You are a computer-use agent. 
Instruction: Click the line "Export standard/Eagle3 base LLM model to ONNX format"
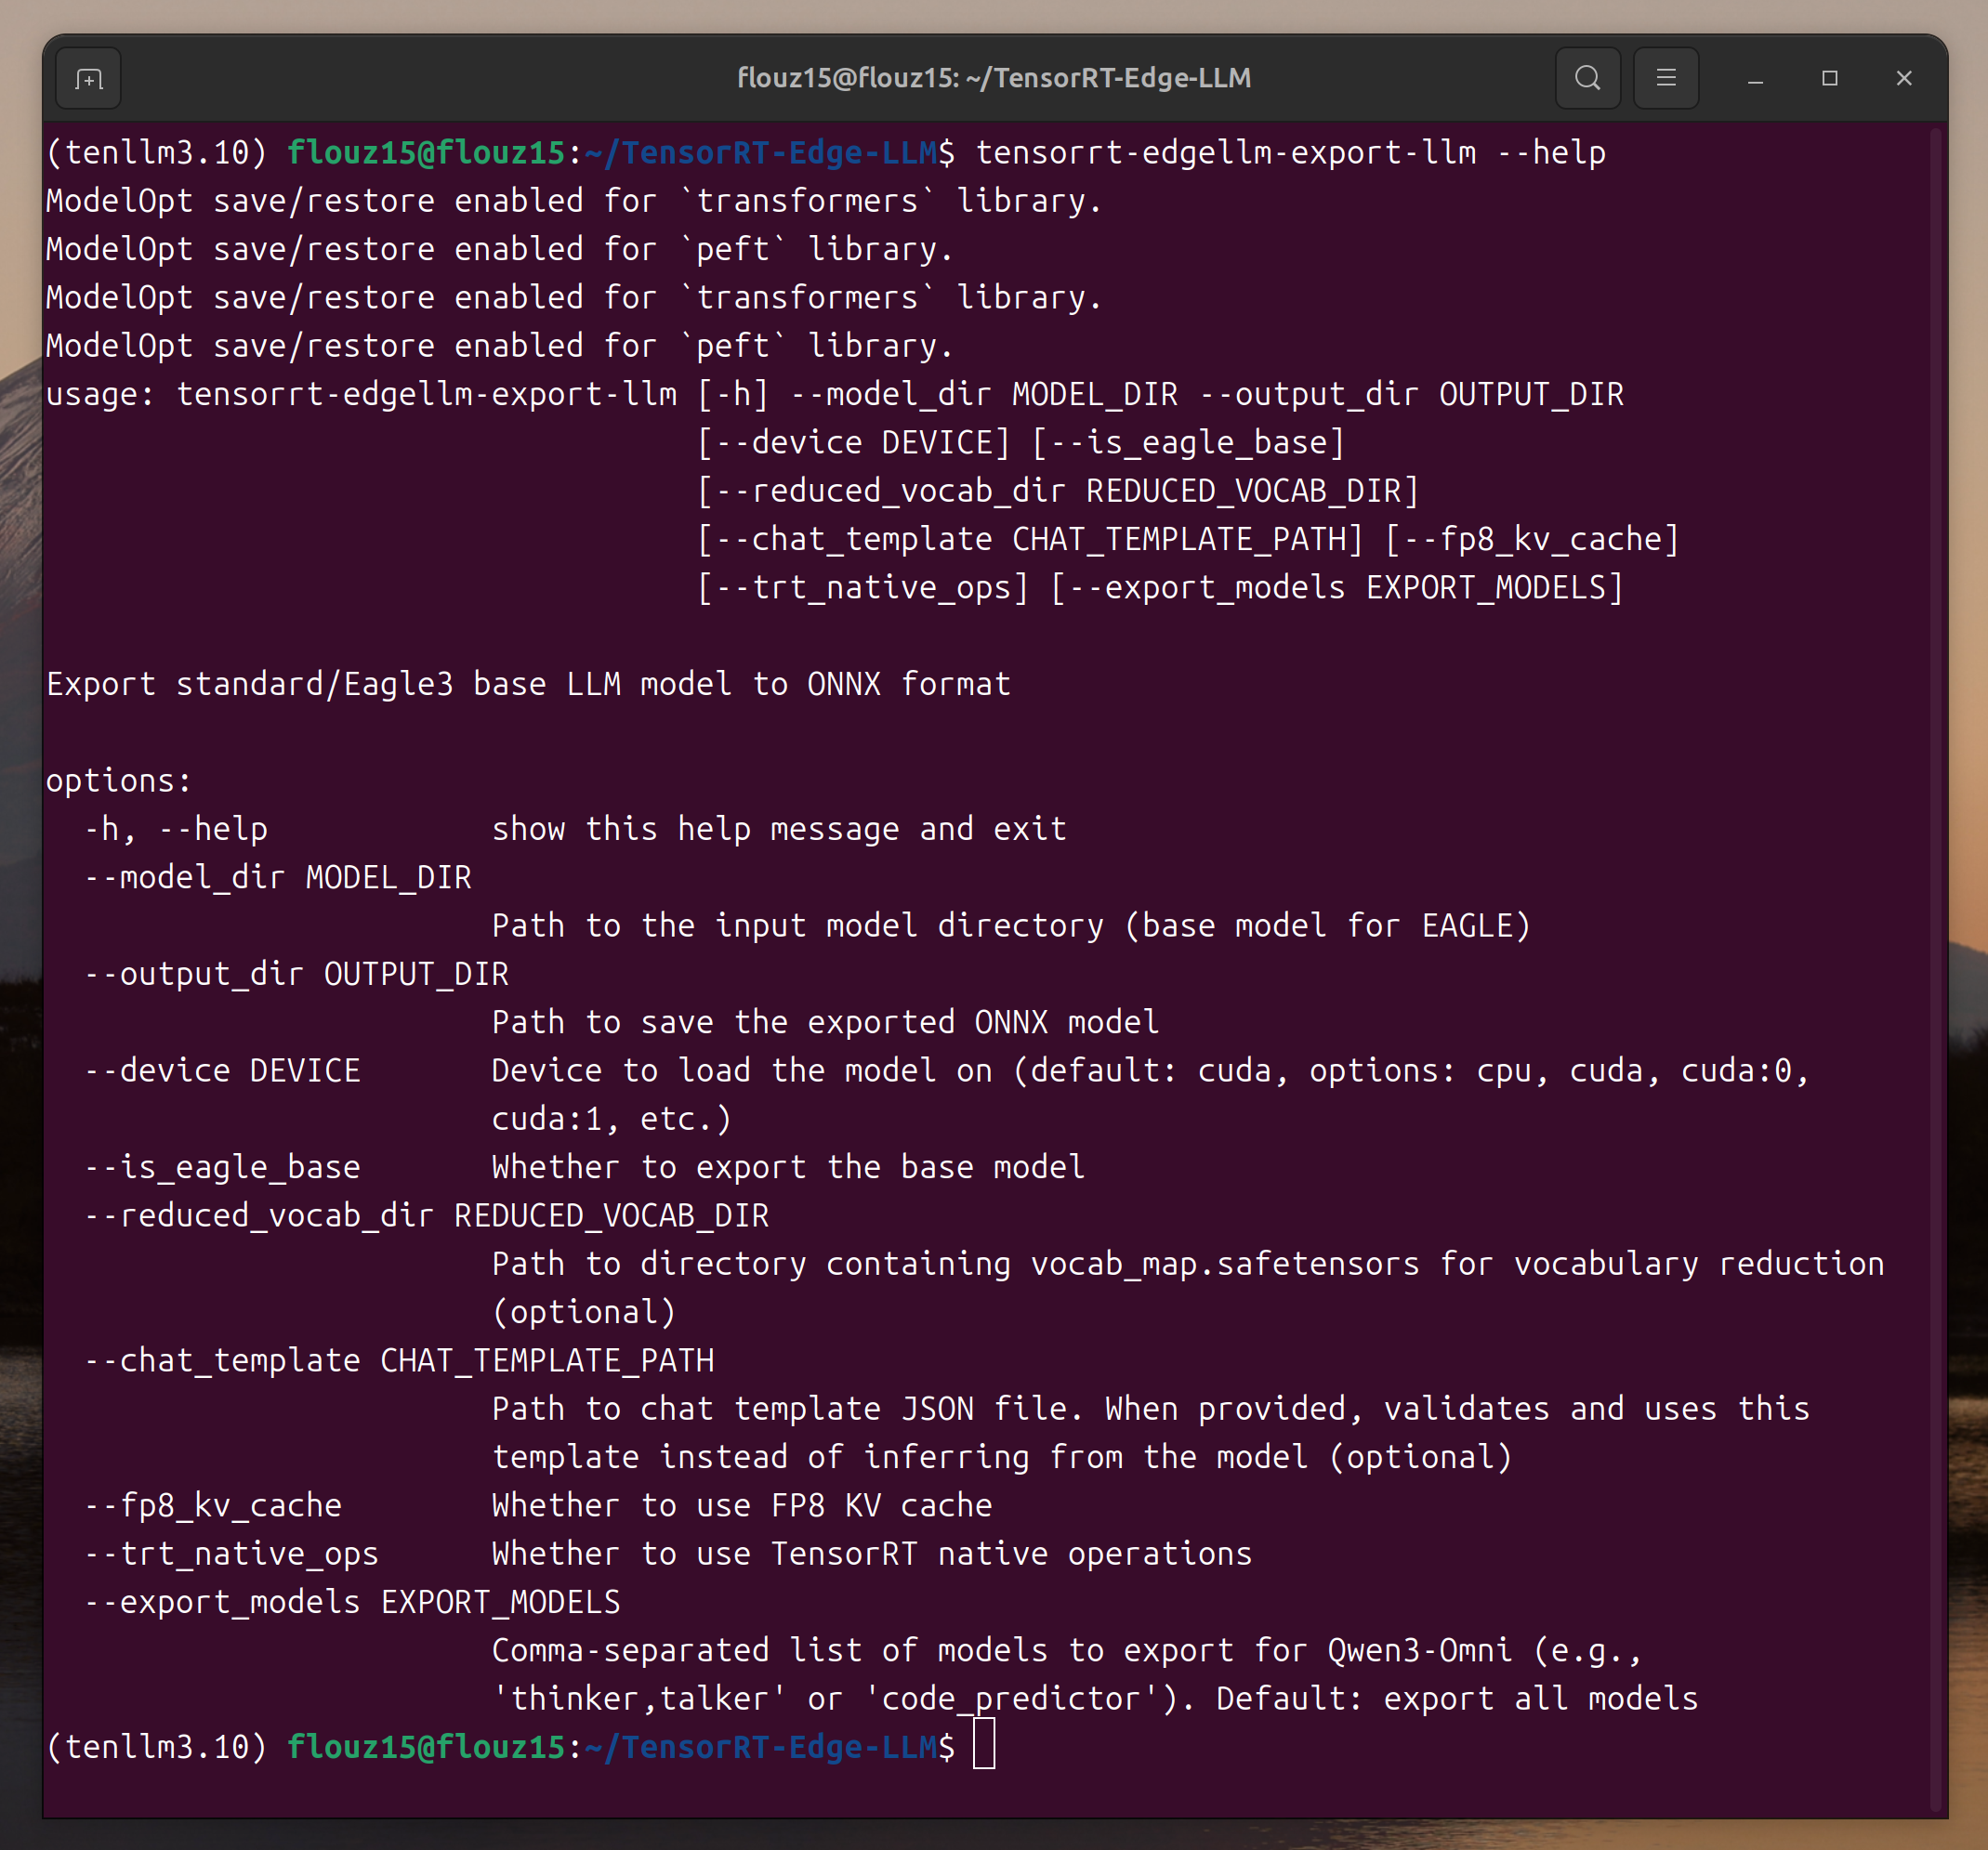529,685
